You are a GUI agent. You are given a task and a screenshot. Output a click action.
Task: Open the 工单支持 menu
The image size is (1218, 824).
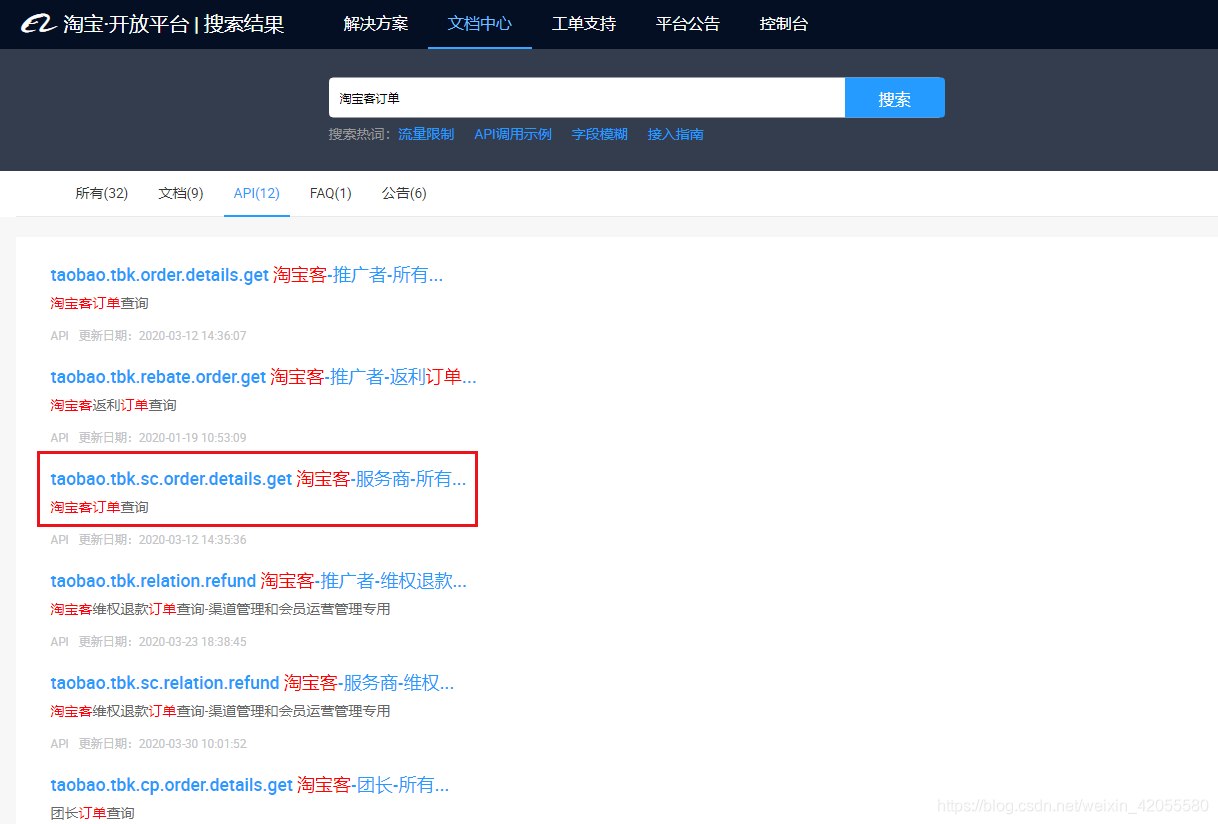point(584,24)
